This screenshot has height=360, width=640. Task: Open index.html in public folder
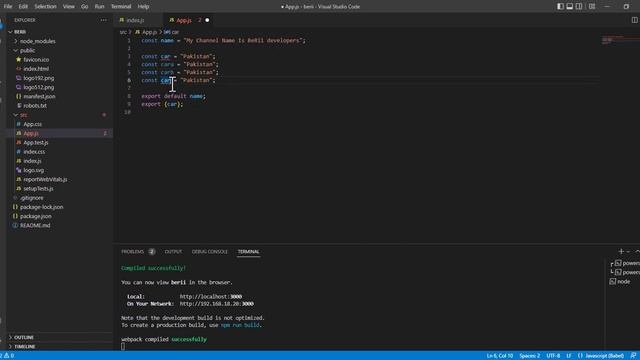coord(36,69)
